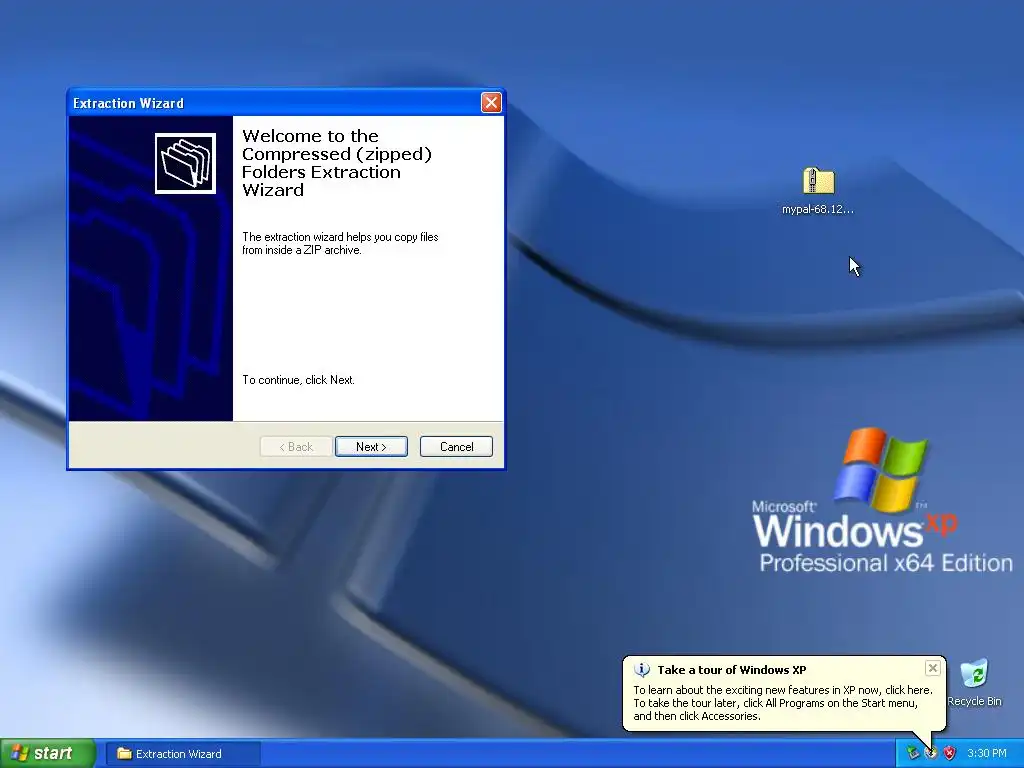
Task: Click the wizard Welcome heading text
Action: (337, 163)
